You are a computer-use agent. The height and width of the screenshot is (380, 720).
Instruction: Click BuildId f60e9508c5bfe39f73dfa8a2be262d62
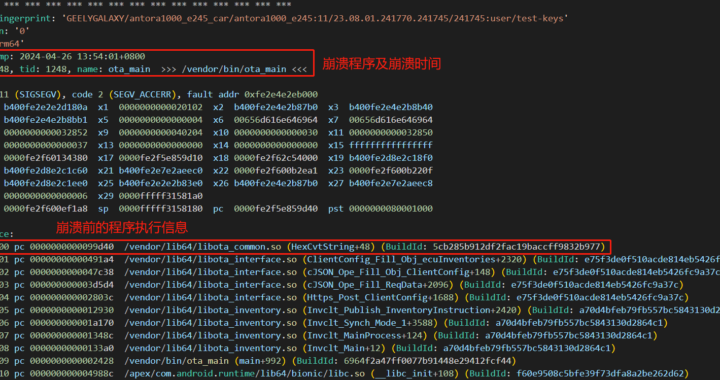point(600,374)
